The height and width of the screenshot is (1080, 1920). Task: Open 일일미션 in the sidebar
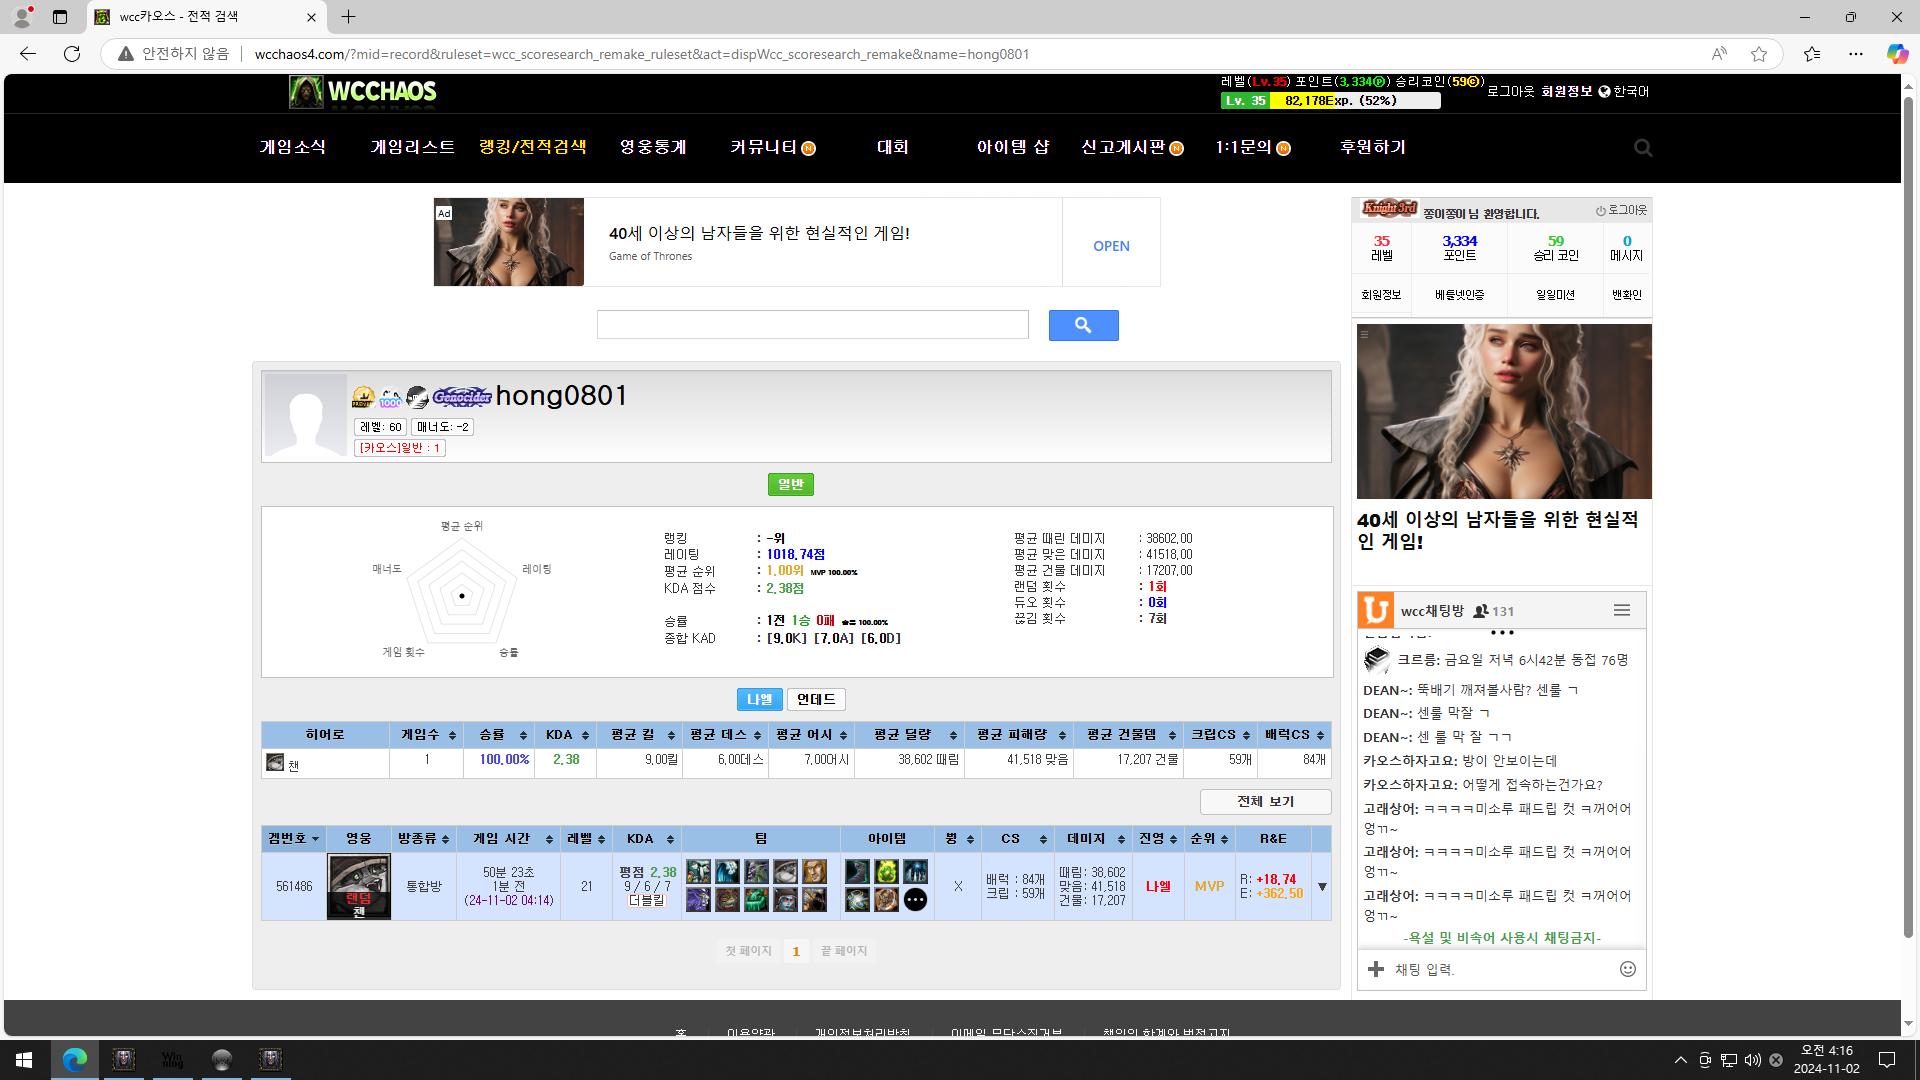[1555, 295]
